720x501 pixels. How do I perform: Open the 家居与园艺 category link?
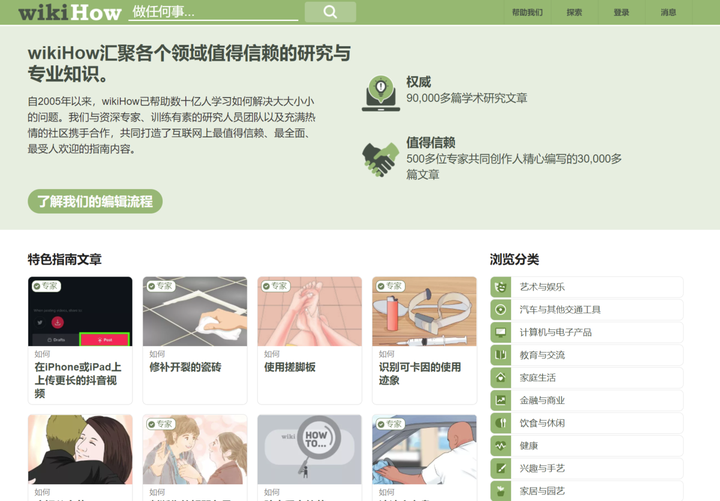point(587,490)
